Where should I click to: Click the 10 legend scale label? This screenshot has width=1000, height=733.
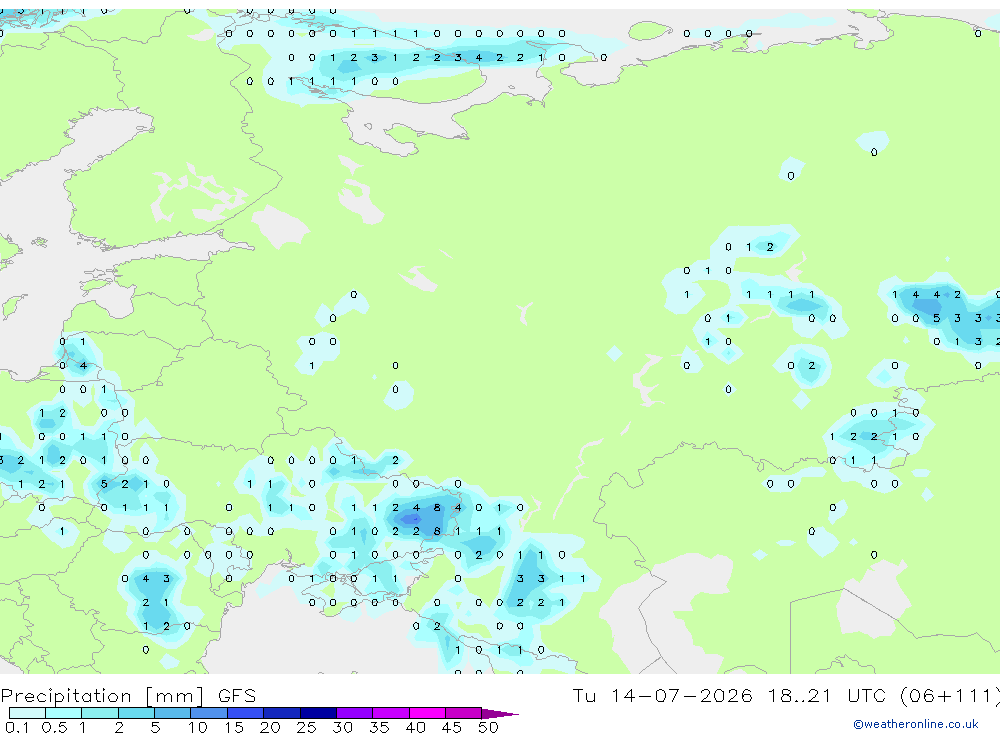click(x=198, y=727)
